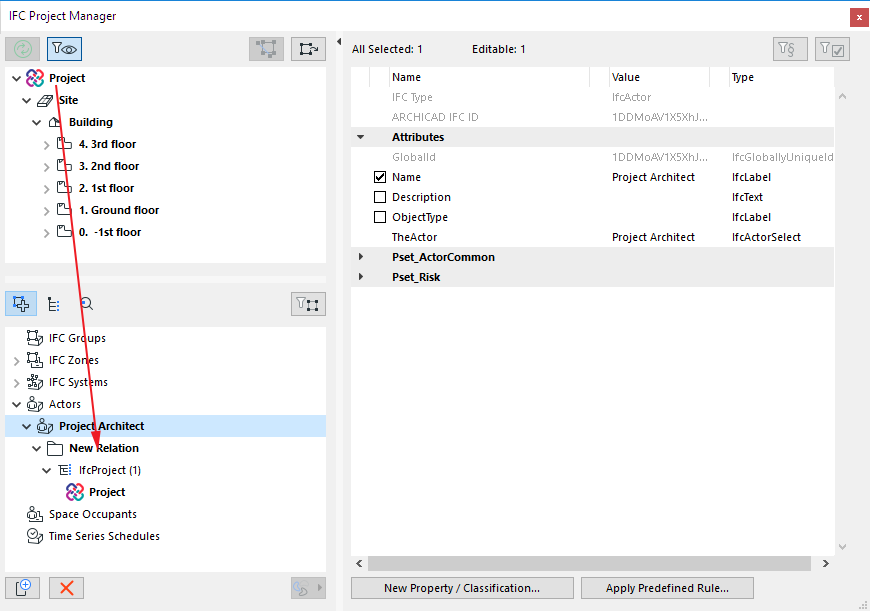
Task: Toggle the filter visible elements eye button
Action: (x=64, y=49)
